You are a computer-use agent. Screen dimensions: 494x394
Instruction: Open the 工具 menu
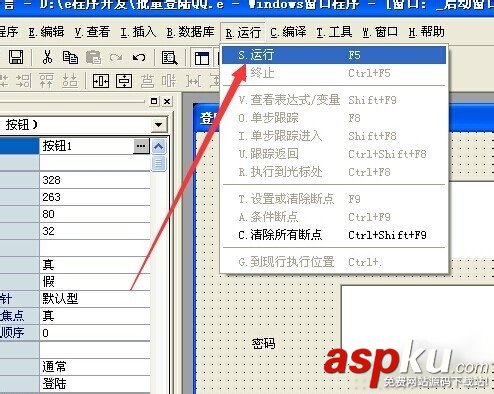334,32
